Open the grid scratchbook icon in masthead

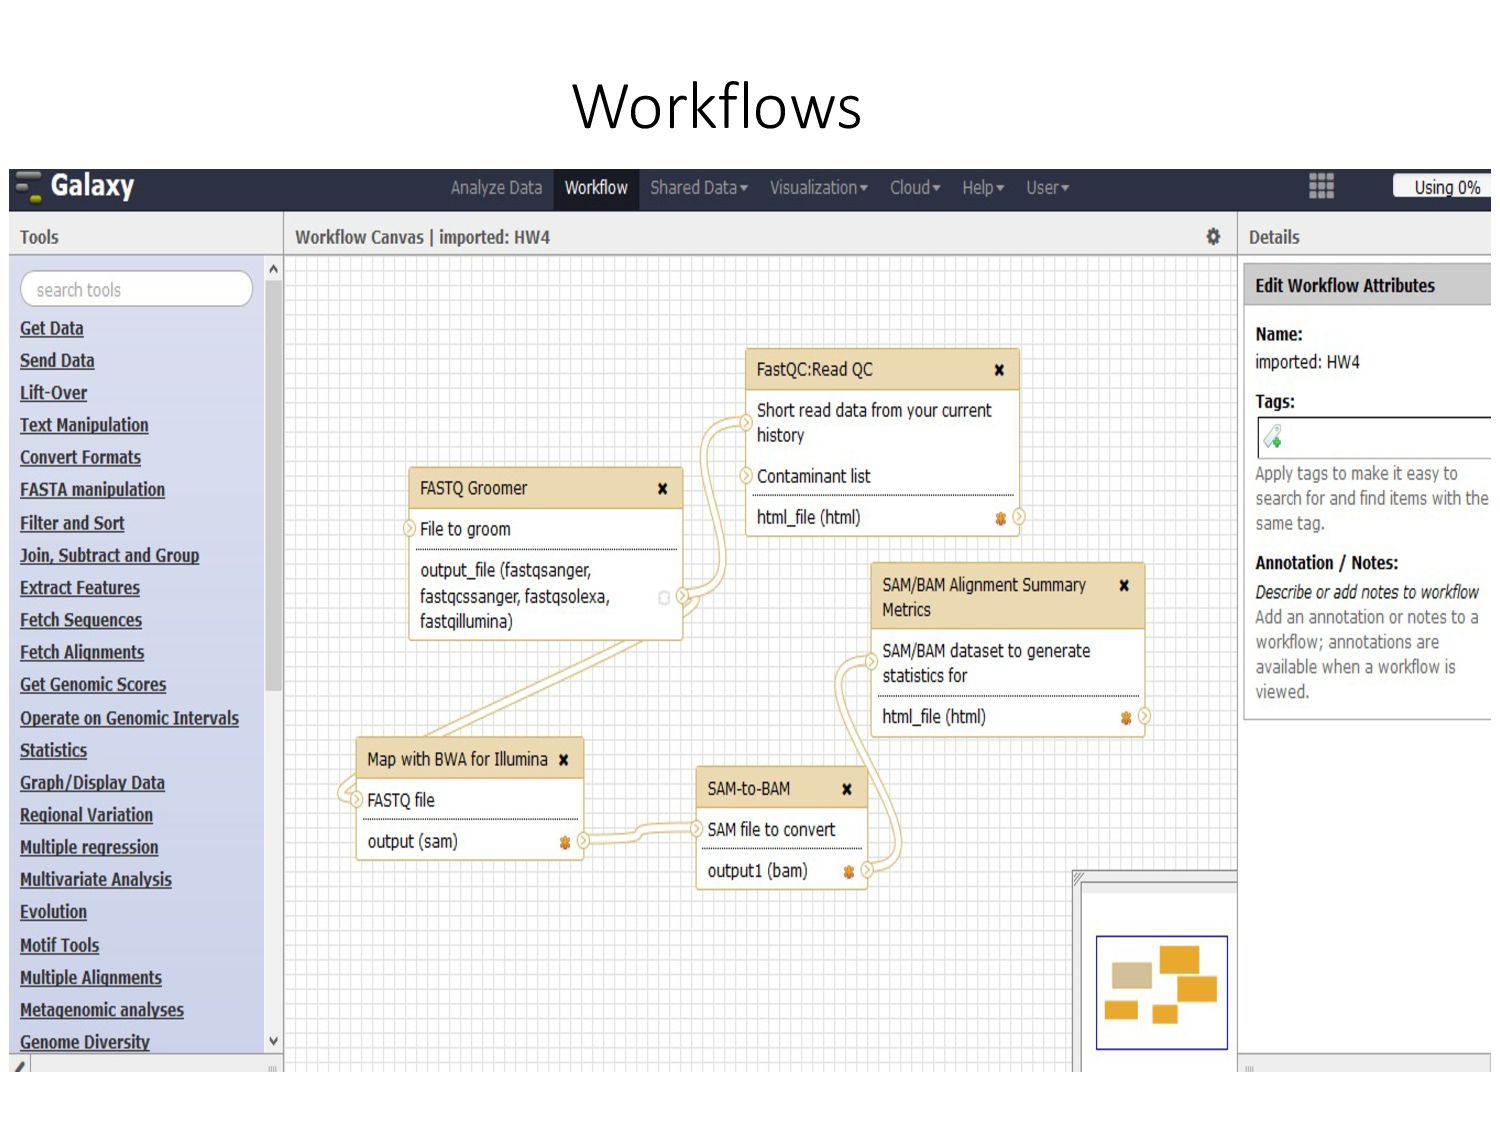coord(1321,186)
